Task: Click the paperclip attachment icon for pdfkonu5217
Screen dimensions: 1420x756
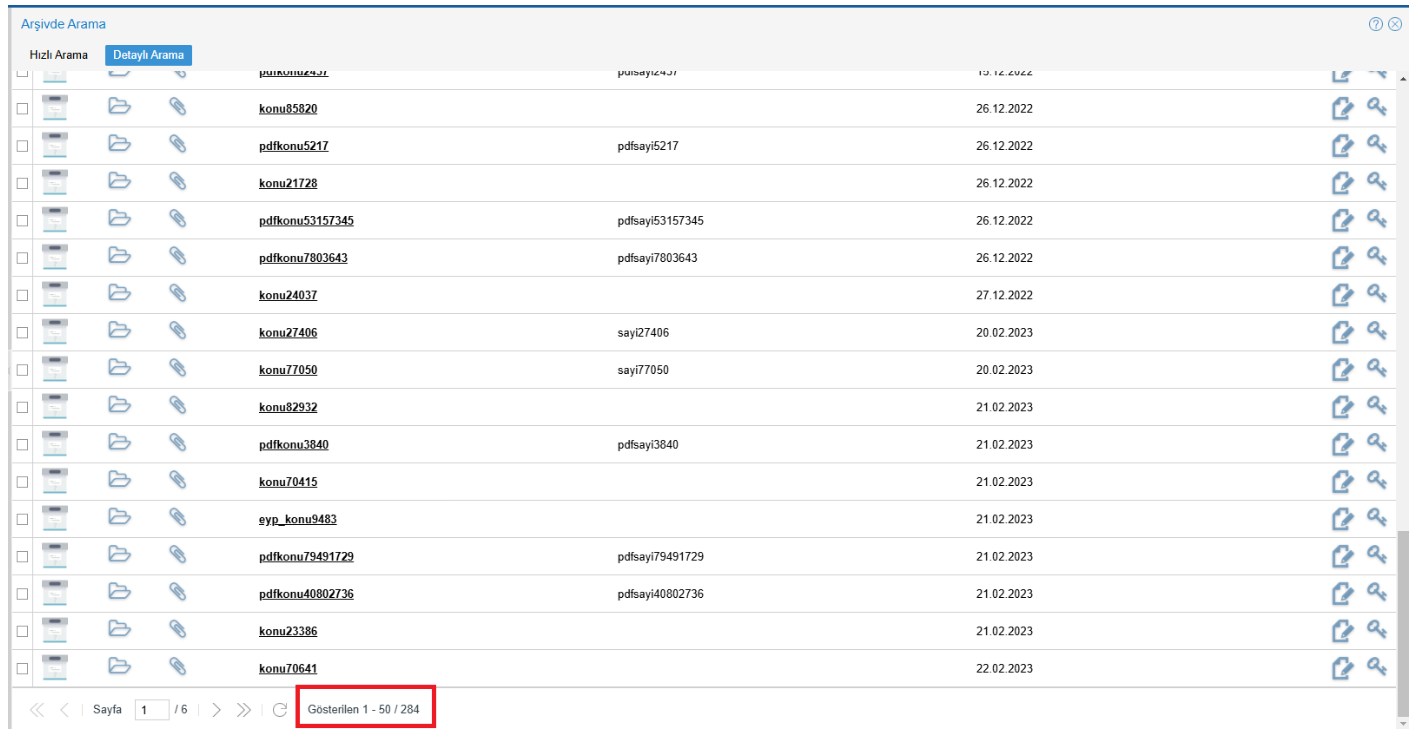Action: tap(177, 145)
